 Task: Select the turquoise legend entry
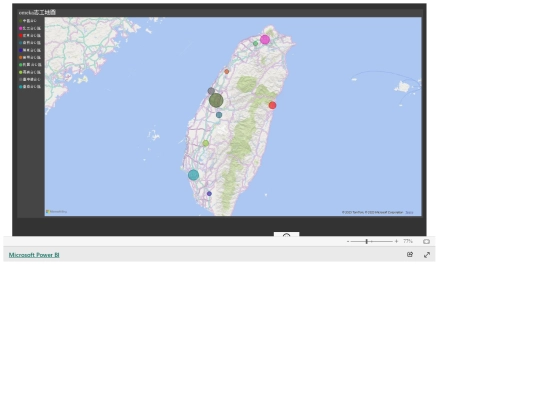(30, 87)
